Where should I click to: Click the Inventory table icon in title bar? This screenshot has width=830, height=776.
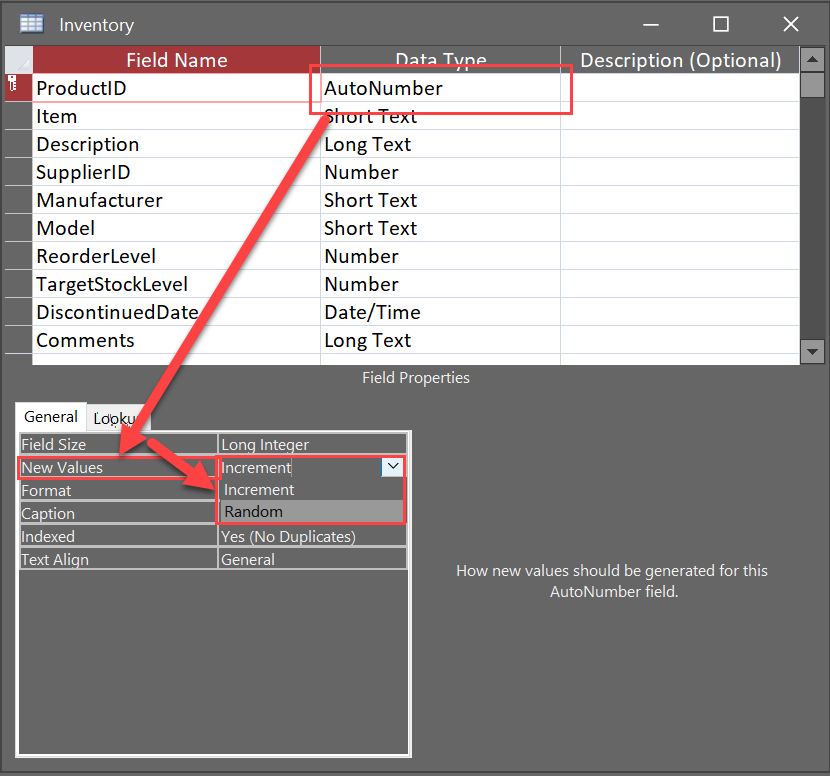click(31, 24)
